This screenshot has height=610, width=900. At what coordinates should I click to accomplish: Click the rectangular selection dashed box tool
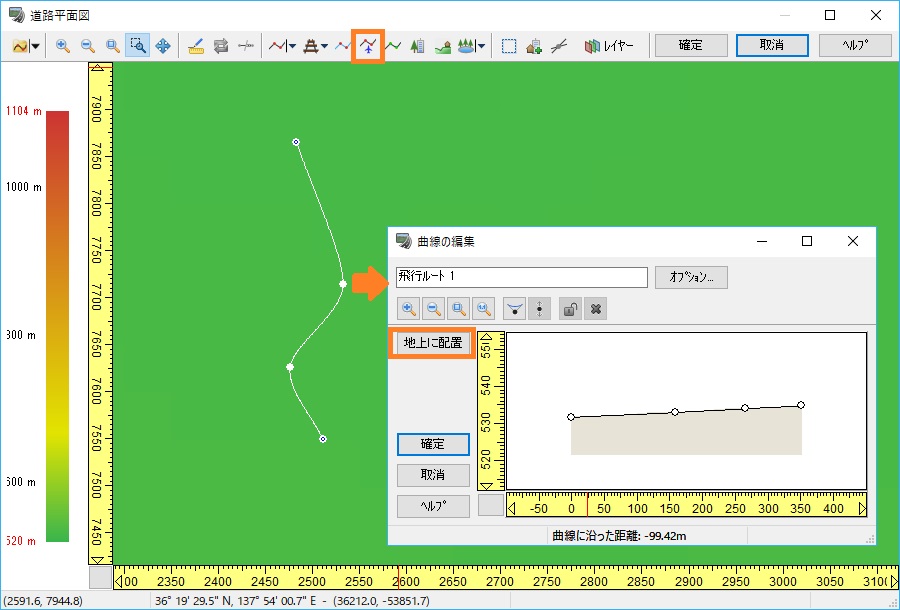[509, 46]
